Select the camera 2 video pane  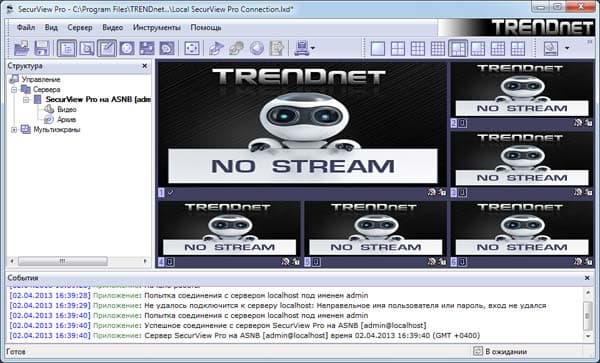pyautogui.click(x=522, y=90)
